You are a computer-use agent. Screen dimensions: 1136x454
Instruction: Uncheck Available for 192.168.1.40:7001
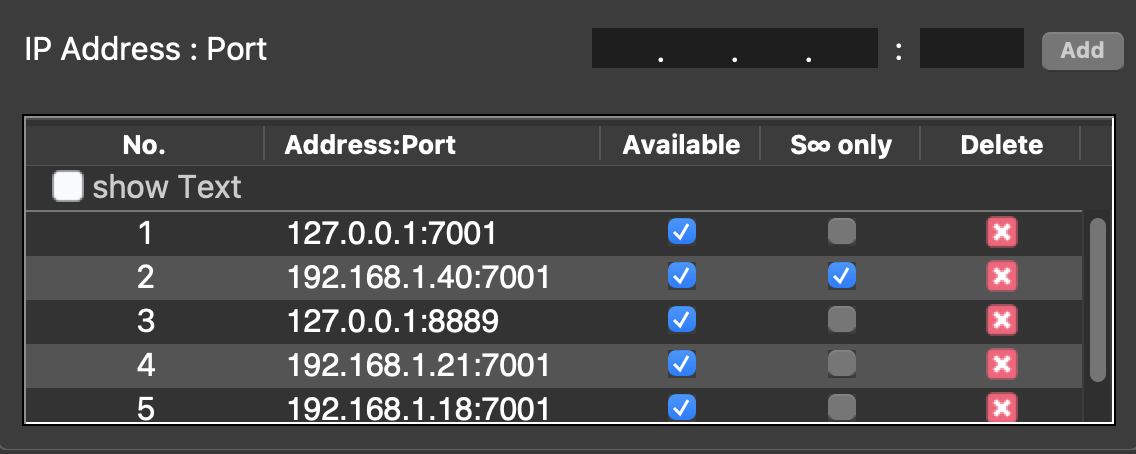681,275
